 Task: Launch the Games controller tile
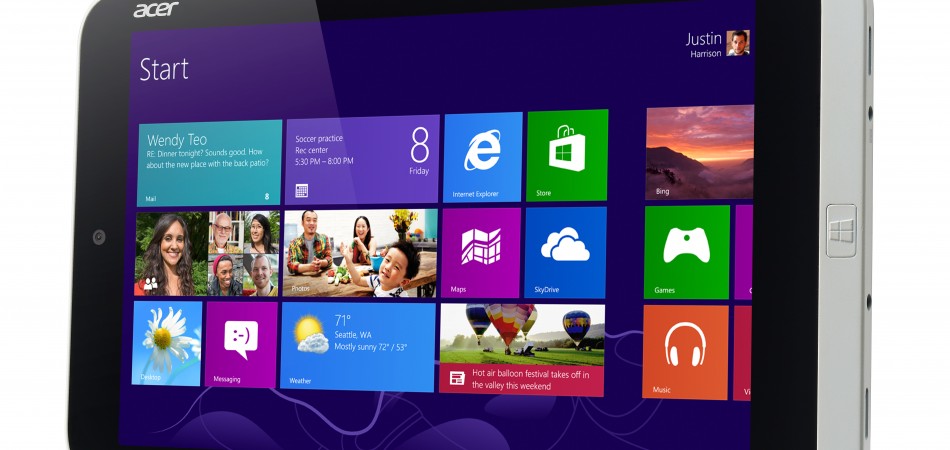point(686,251)
